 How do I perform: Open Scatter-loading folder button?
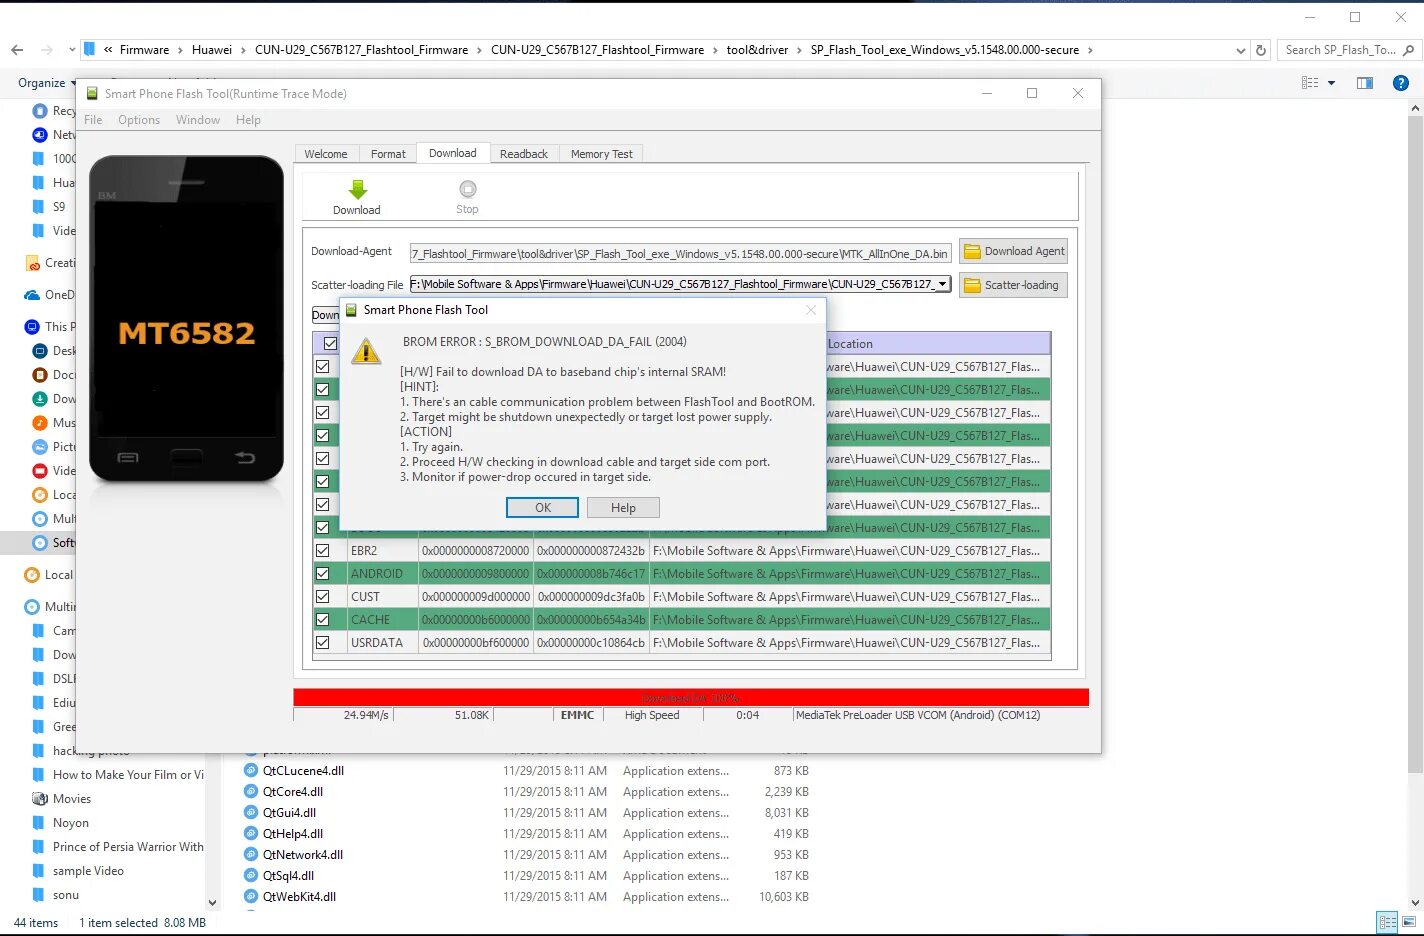[1013, 285]
